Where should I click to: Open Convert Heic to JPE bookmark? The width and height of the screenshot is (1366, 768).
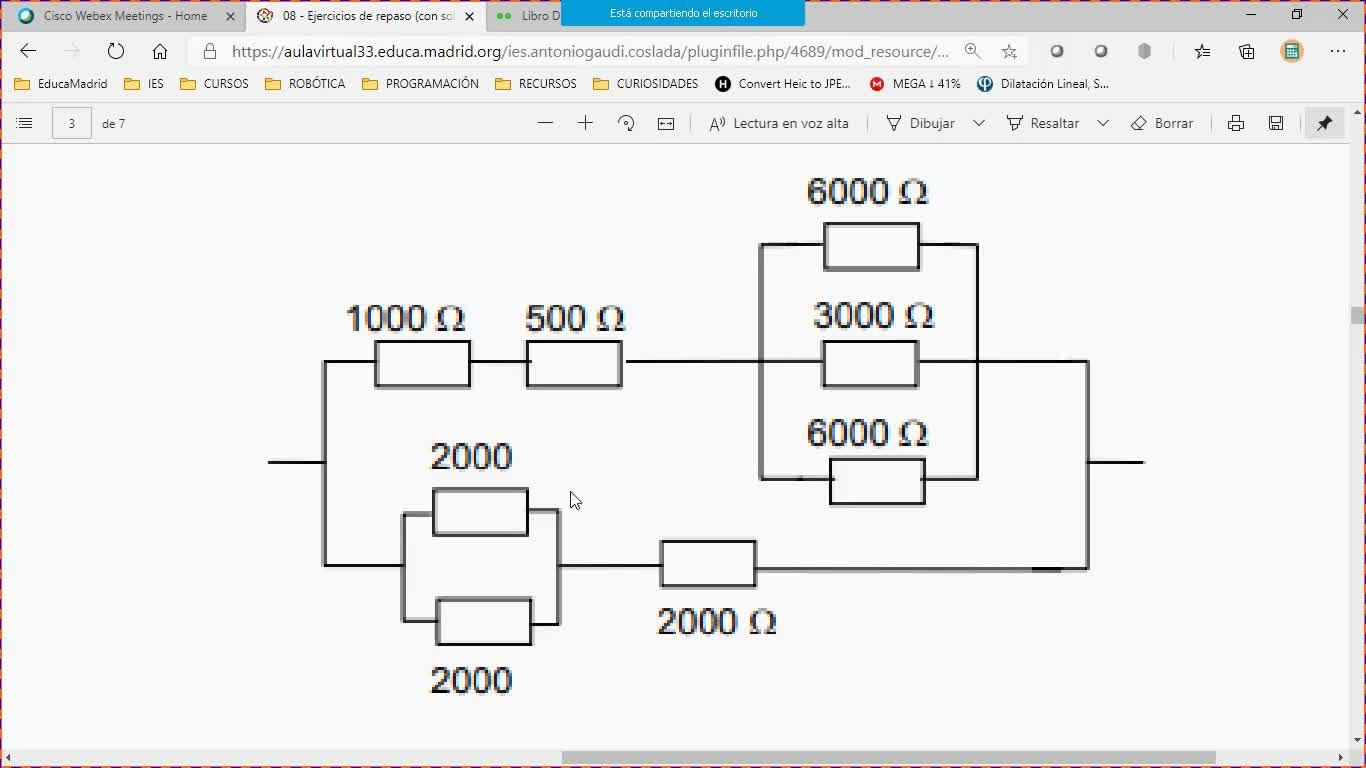point(783,84)
